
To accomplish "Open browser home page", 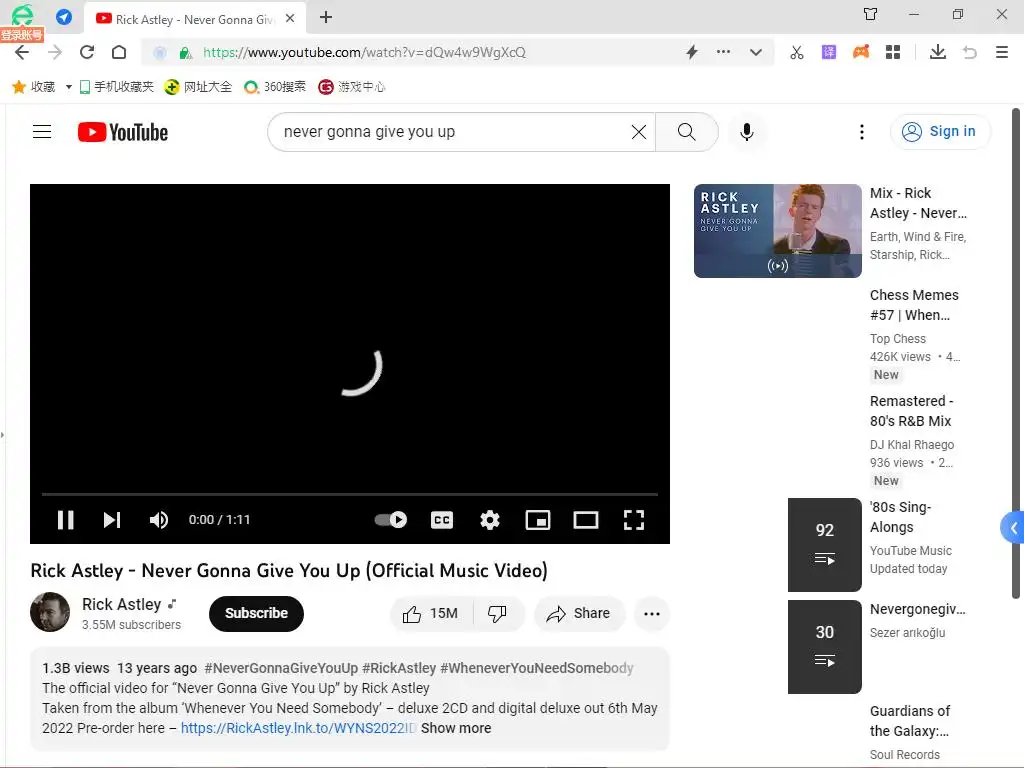I will tap(119, 52).
